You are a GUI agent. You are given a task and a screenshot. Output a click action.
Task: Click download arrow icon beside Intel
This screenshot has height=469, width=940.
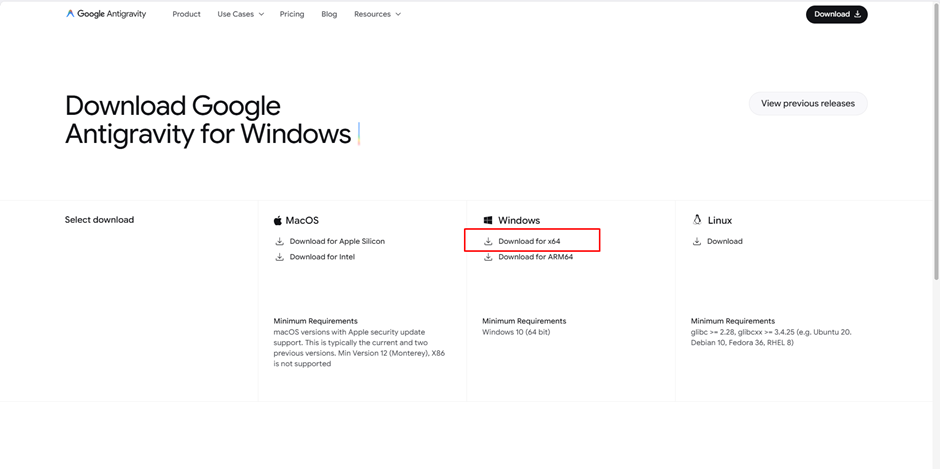[x=280, y=257]
